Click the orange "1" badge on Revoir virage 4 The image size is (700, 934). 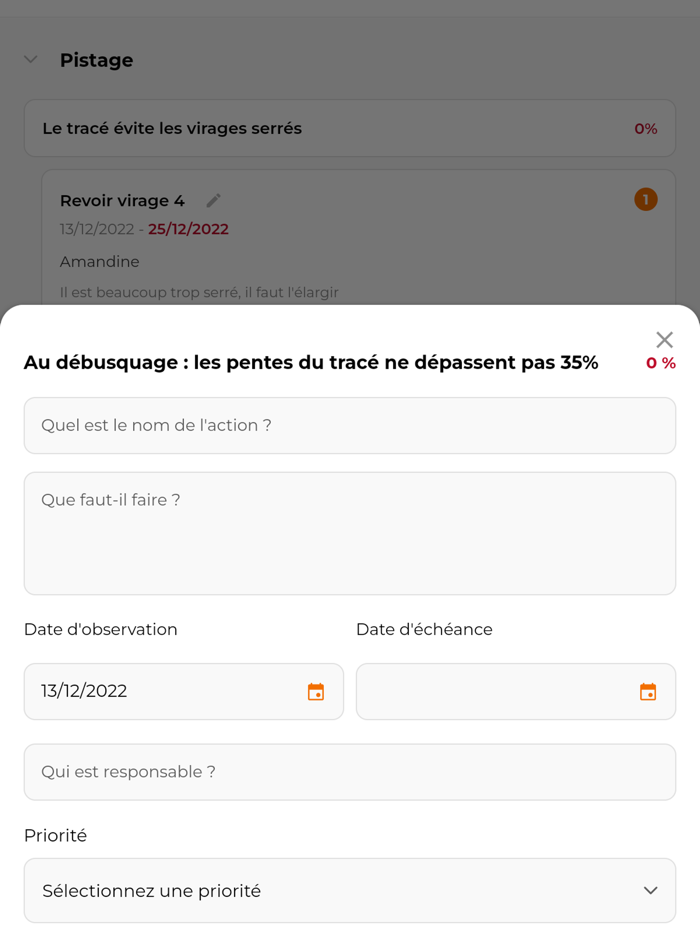645,199
